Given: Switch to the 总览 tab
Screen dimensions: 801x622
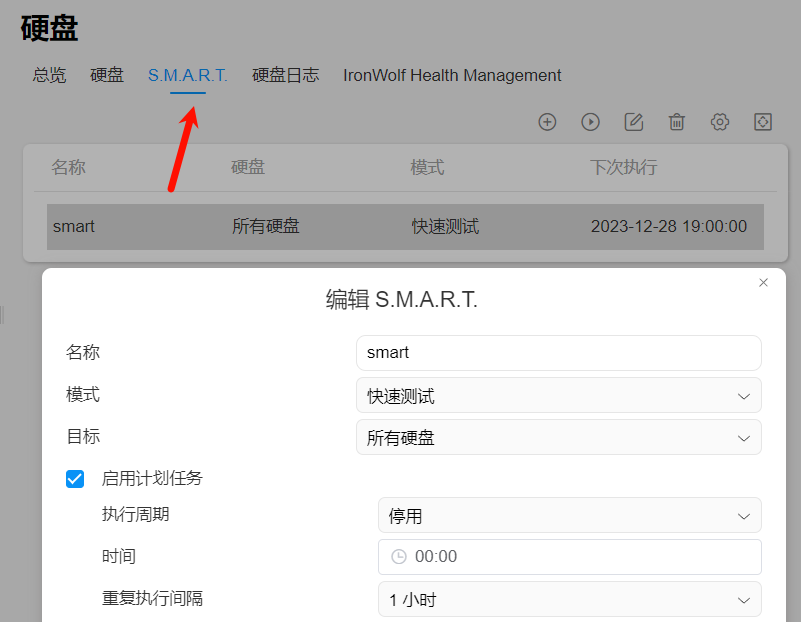Looking at the screenshot, I should (x=50, y=75).
